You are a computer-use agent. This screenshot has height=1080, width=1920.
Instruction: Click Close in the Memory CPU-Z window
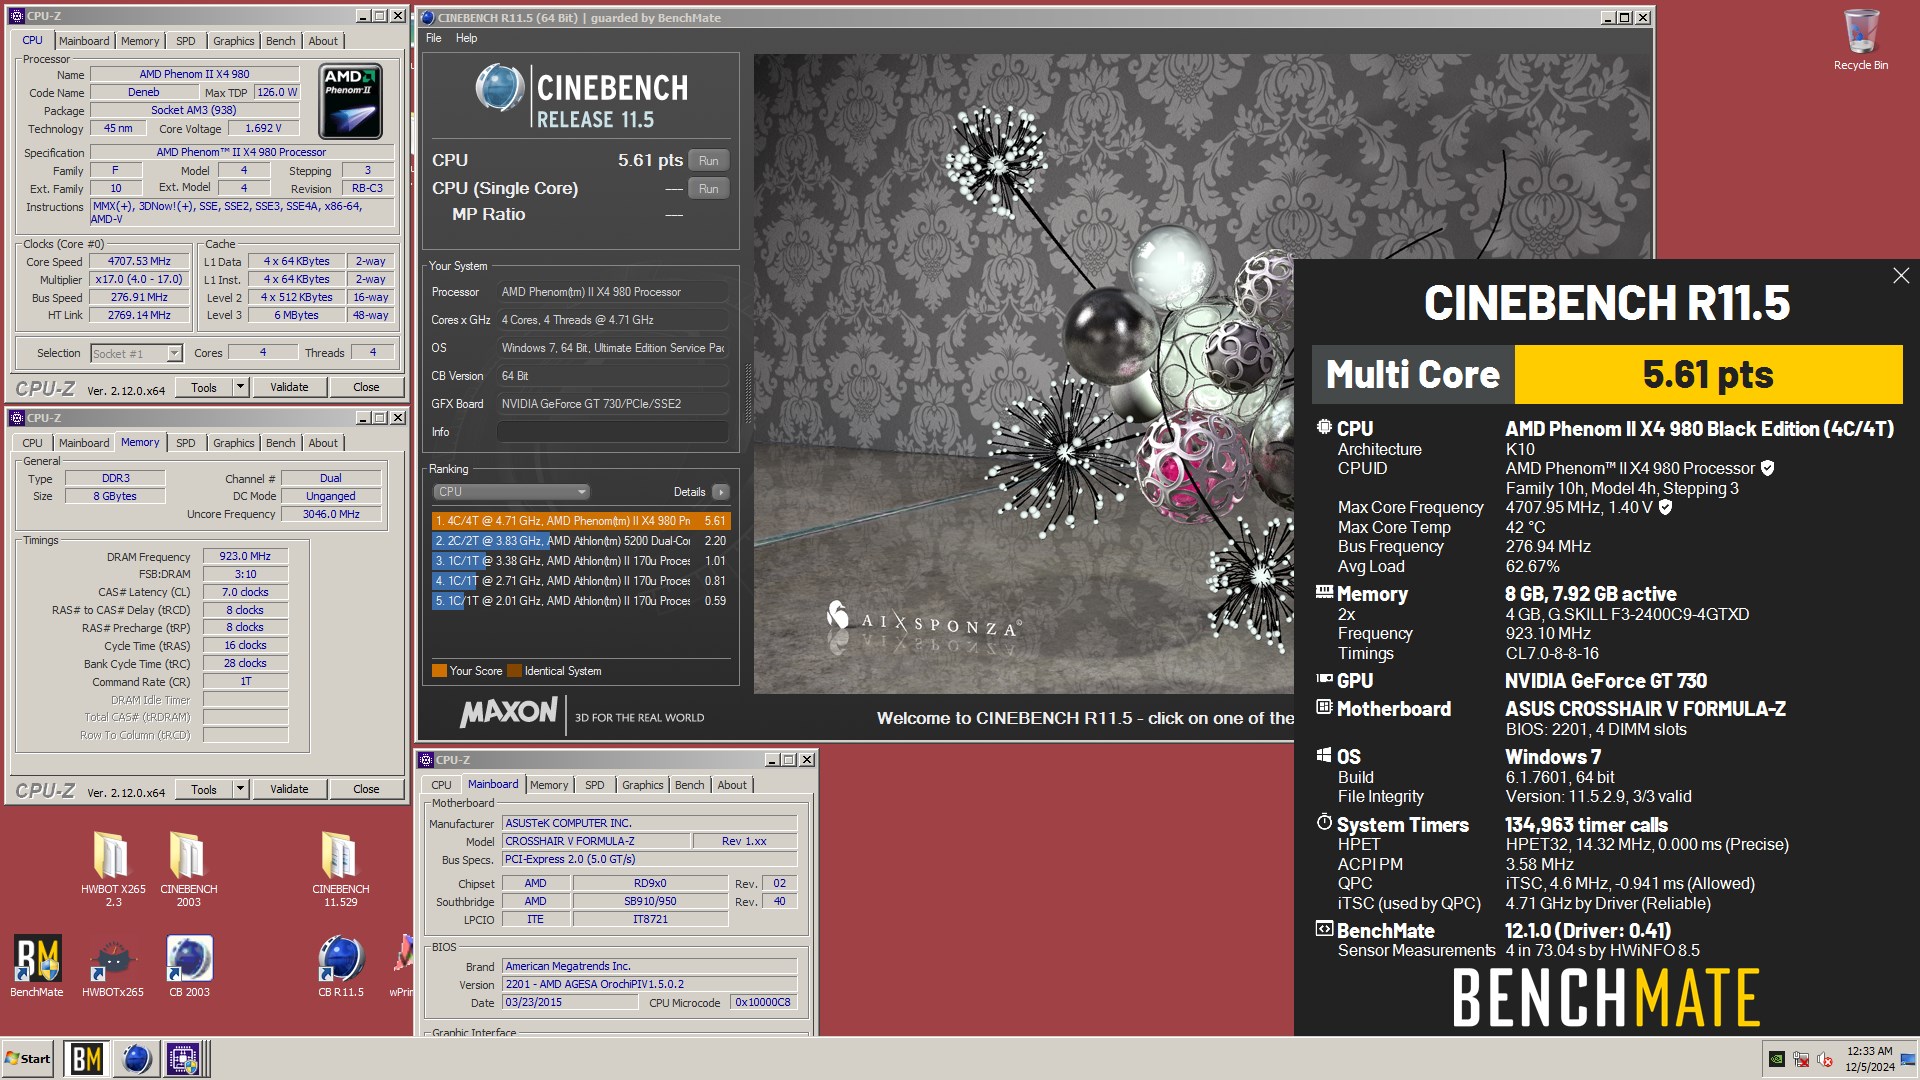coord(366,789)
